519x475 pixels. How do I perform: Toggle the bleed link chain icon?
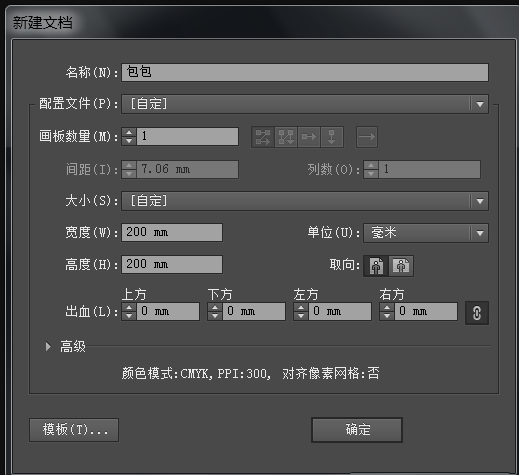coord(477,313)
